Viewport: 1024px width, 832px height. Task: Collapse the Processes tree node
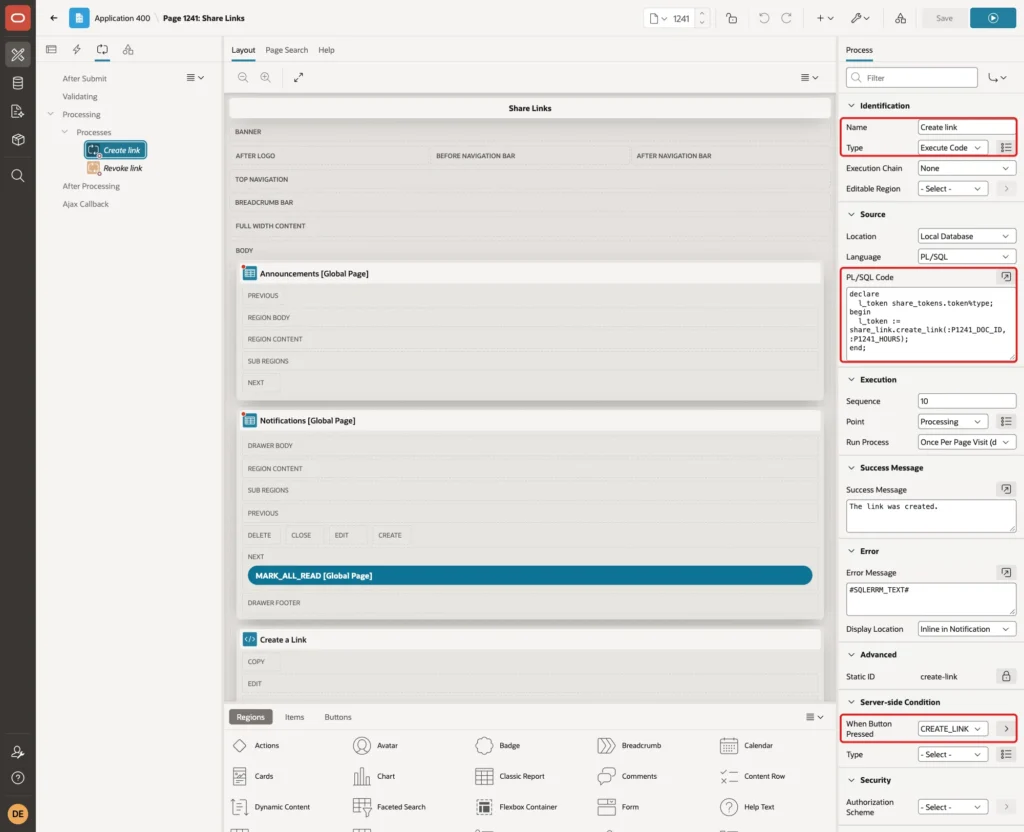[65, 132]
